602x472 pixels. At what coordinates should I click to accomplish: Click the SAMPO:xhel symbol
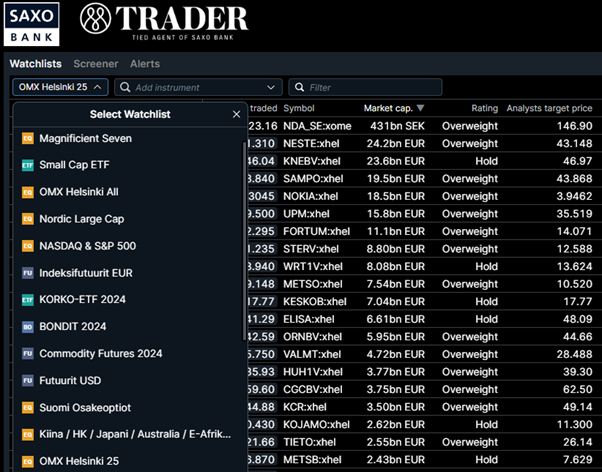tap(313, 179)
